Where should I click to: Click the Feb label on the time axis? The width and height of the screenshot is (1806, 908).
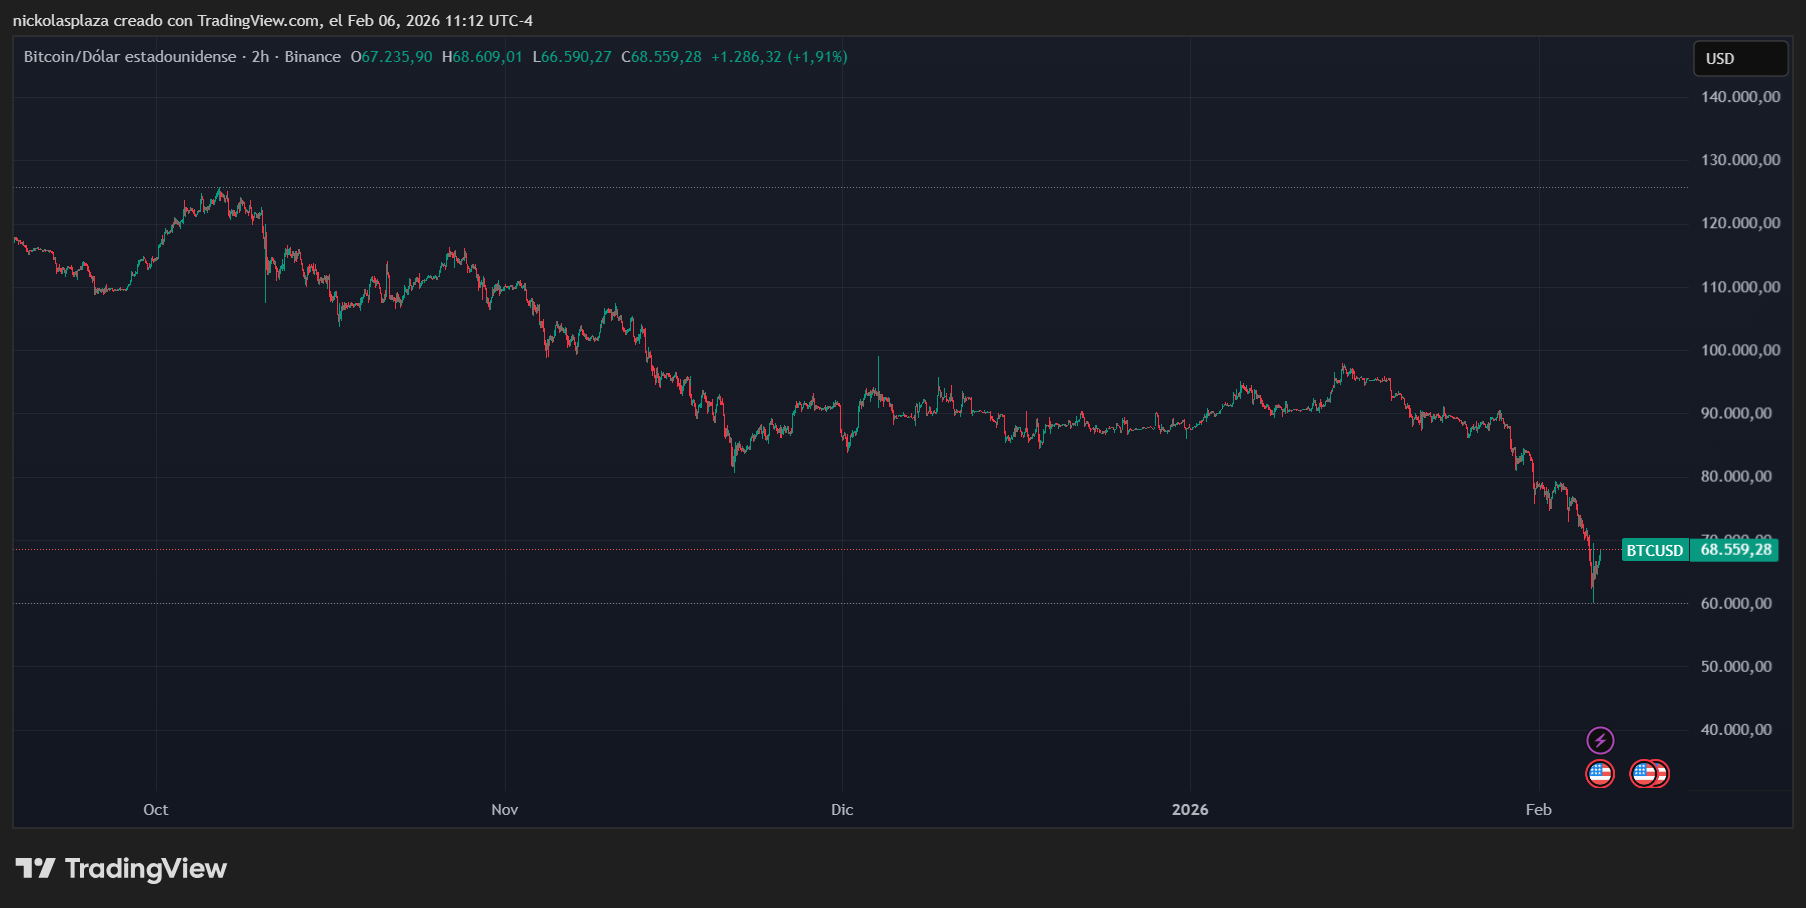tap(1538, 810)
